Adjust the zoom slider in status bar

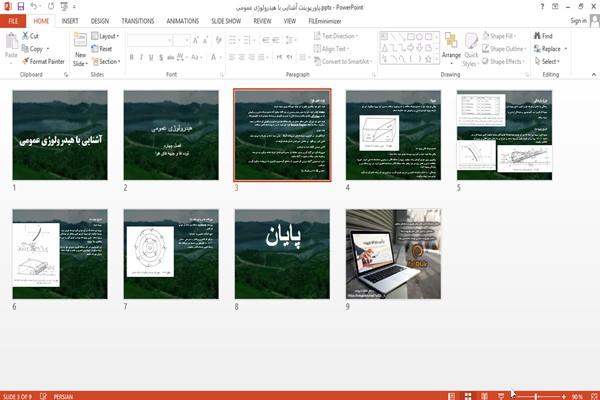pos(537,397)
